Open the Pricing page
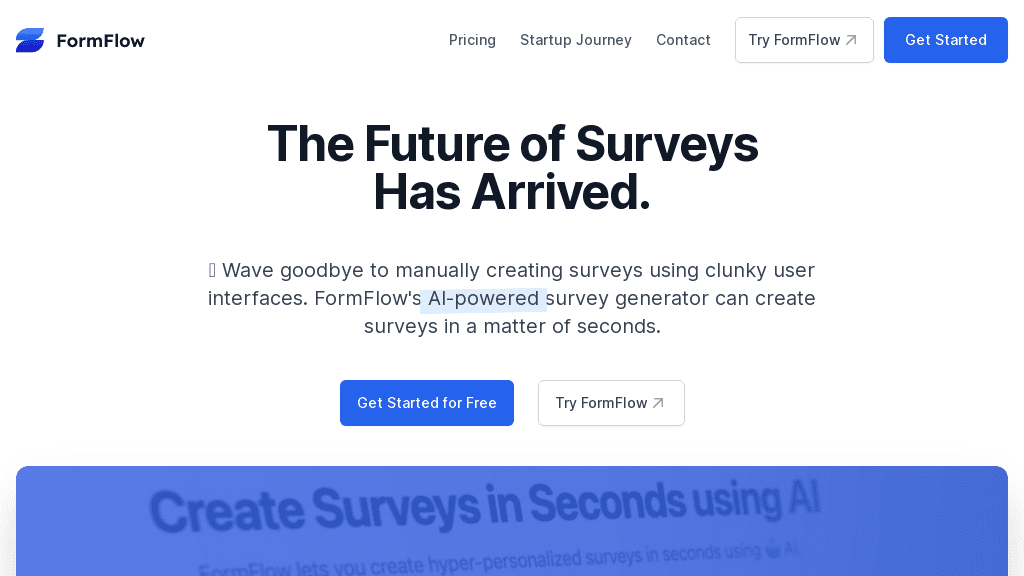 point(472,40)
